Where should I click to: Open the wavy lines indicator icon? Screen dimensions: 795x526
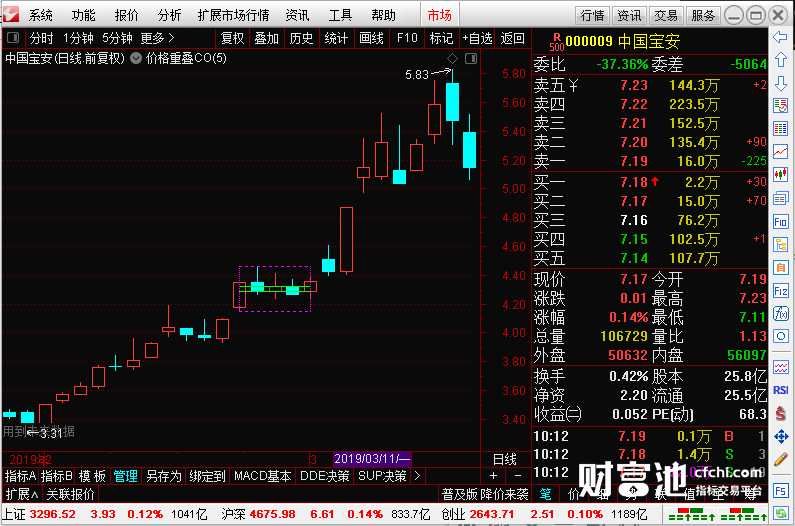pyautogui.click(x=780, y=367)
